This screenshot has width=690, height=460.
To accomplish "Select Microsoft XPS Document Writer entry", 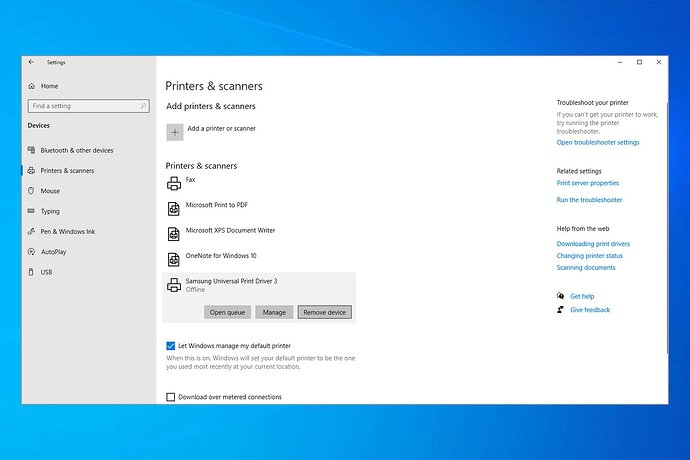I will pos(259,234).
